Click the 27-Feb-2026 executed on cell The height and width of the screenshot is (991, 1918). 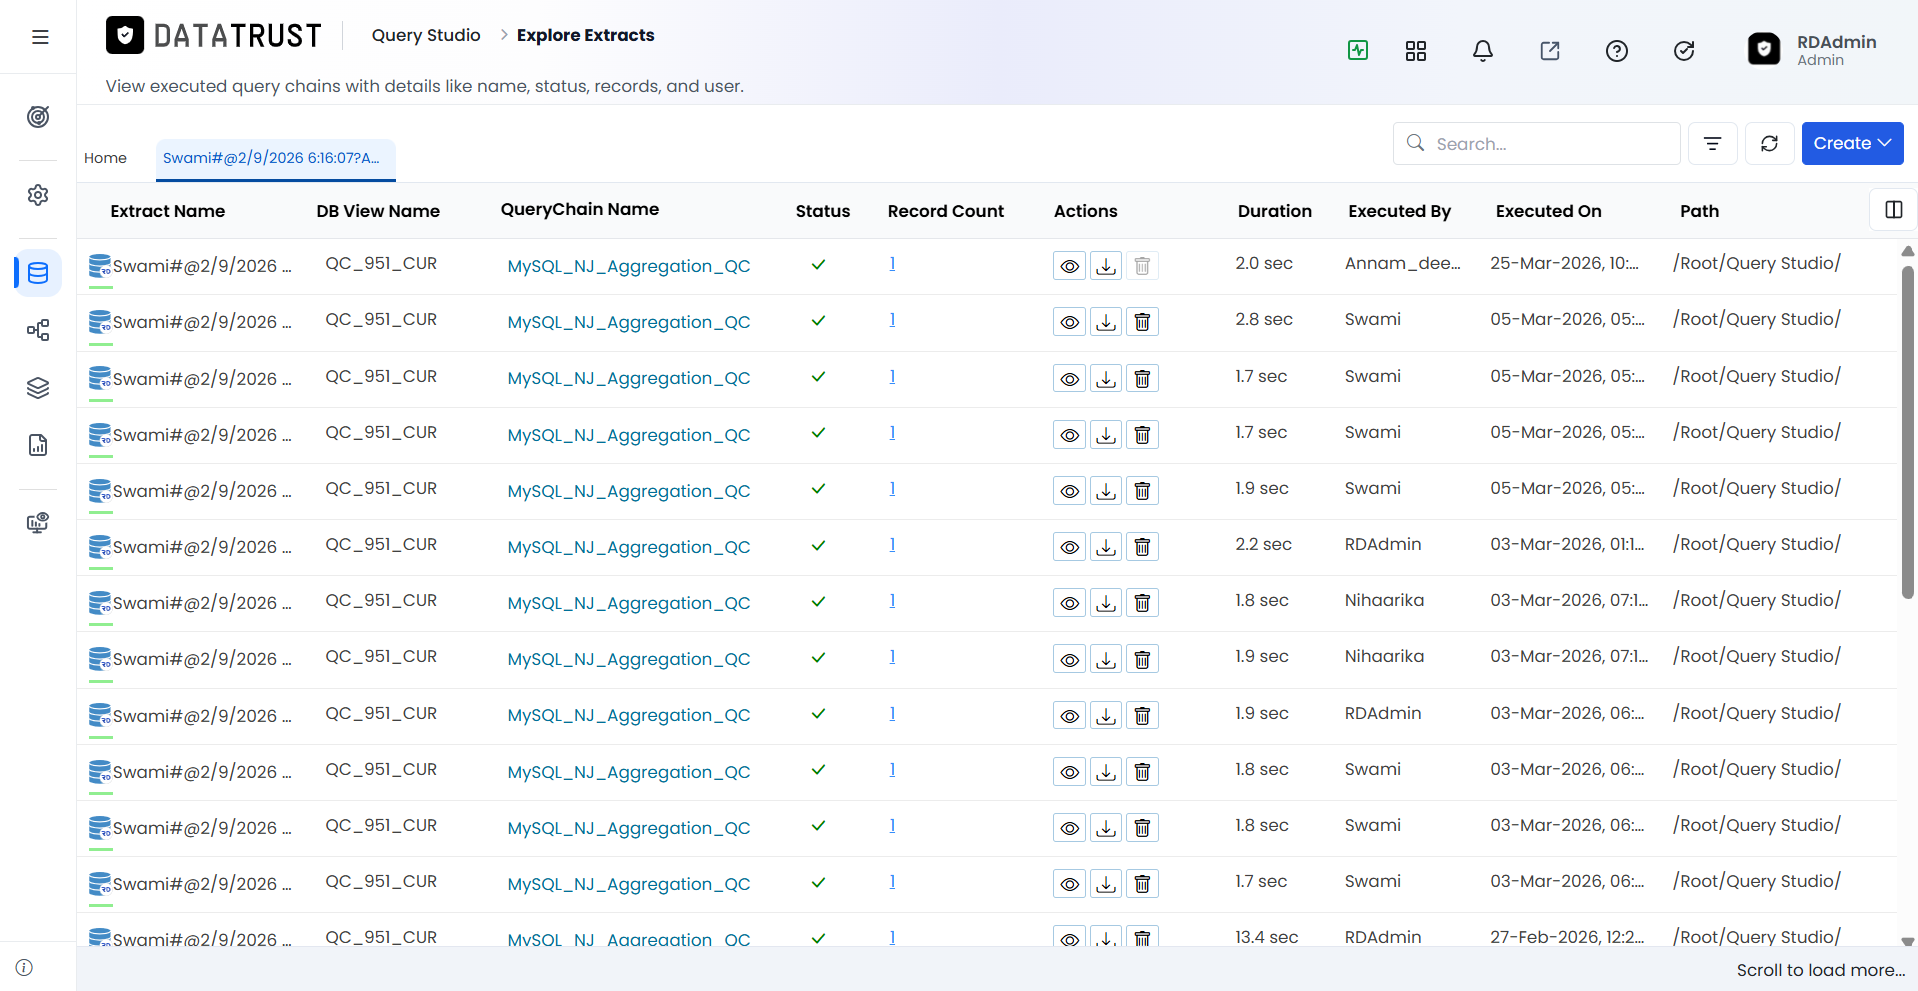pos(1567,937)
